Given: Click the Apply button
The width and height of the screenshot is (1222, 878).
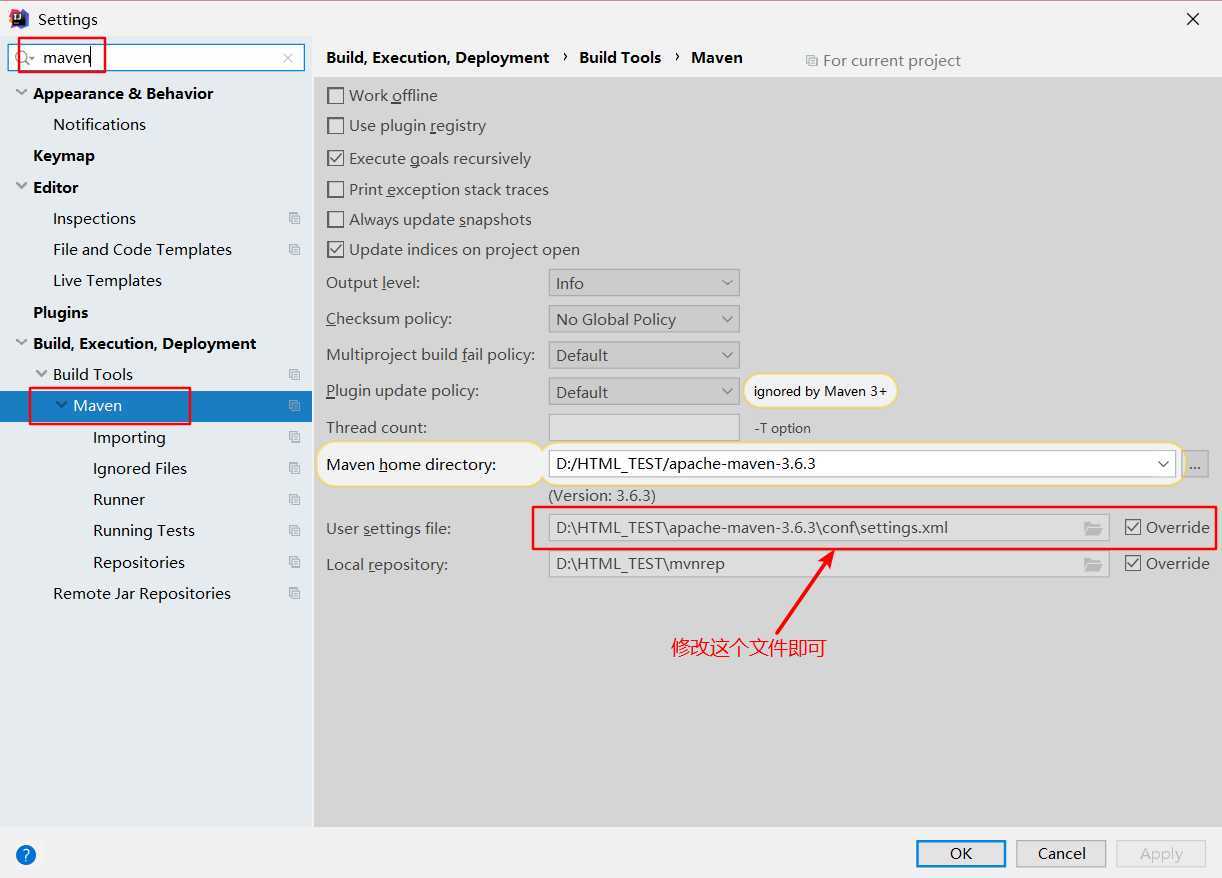Looking at the screenshot, I should tap(1161, 853).
